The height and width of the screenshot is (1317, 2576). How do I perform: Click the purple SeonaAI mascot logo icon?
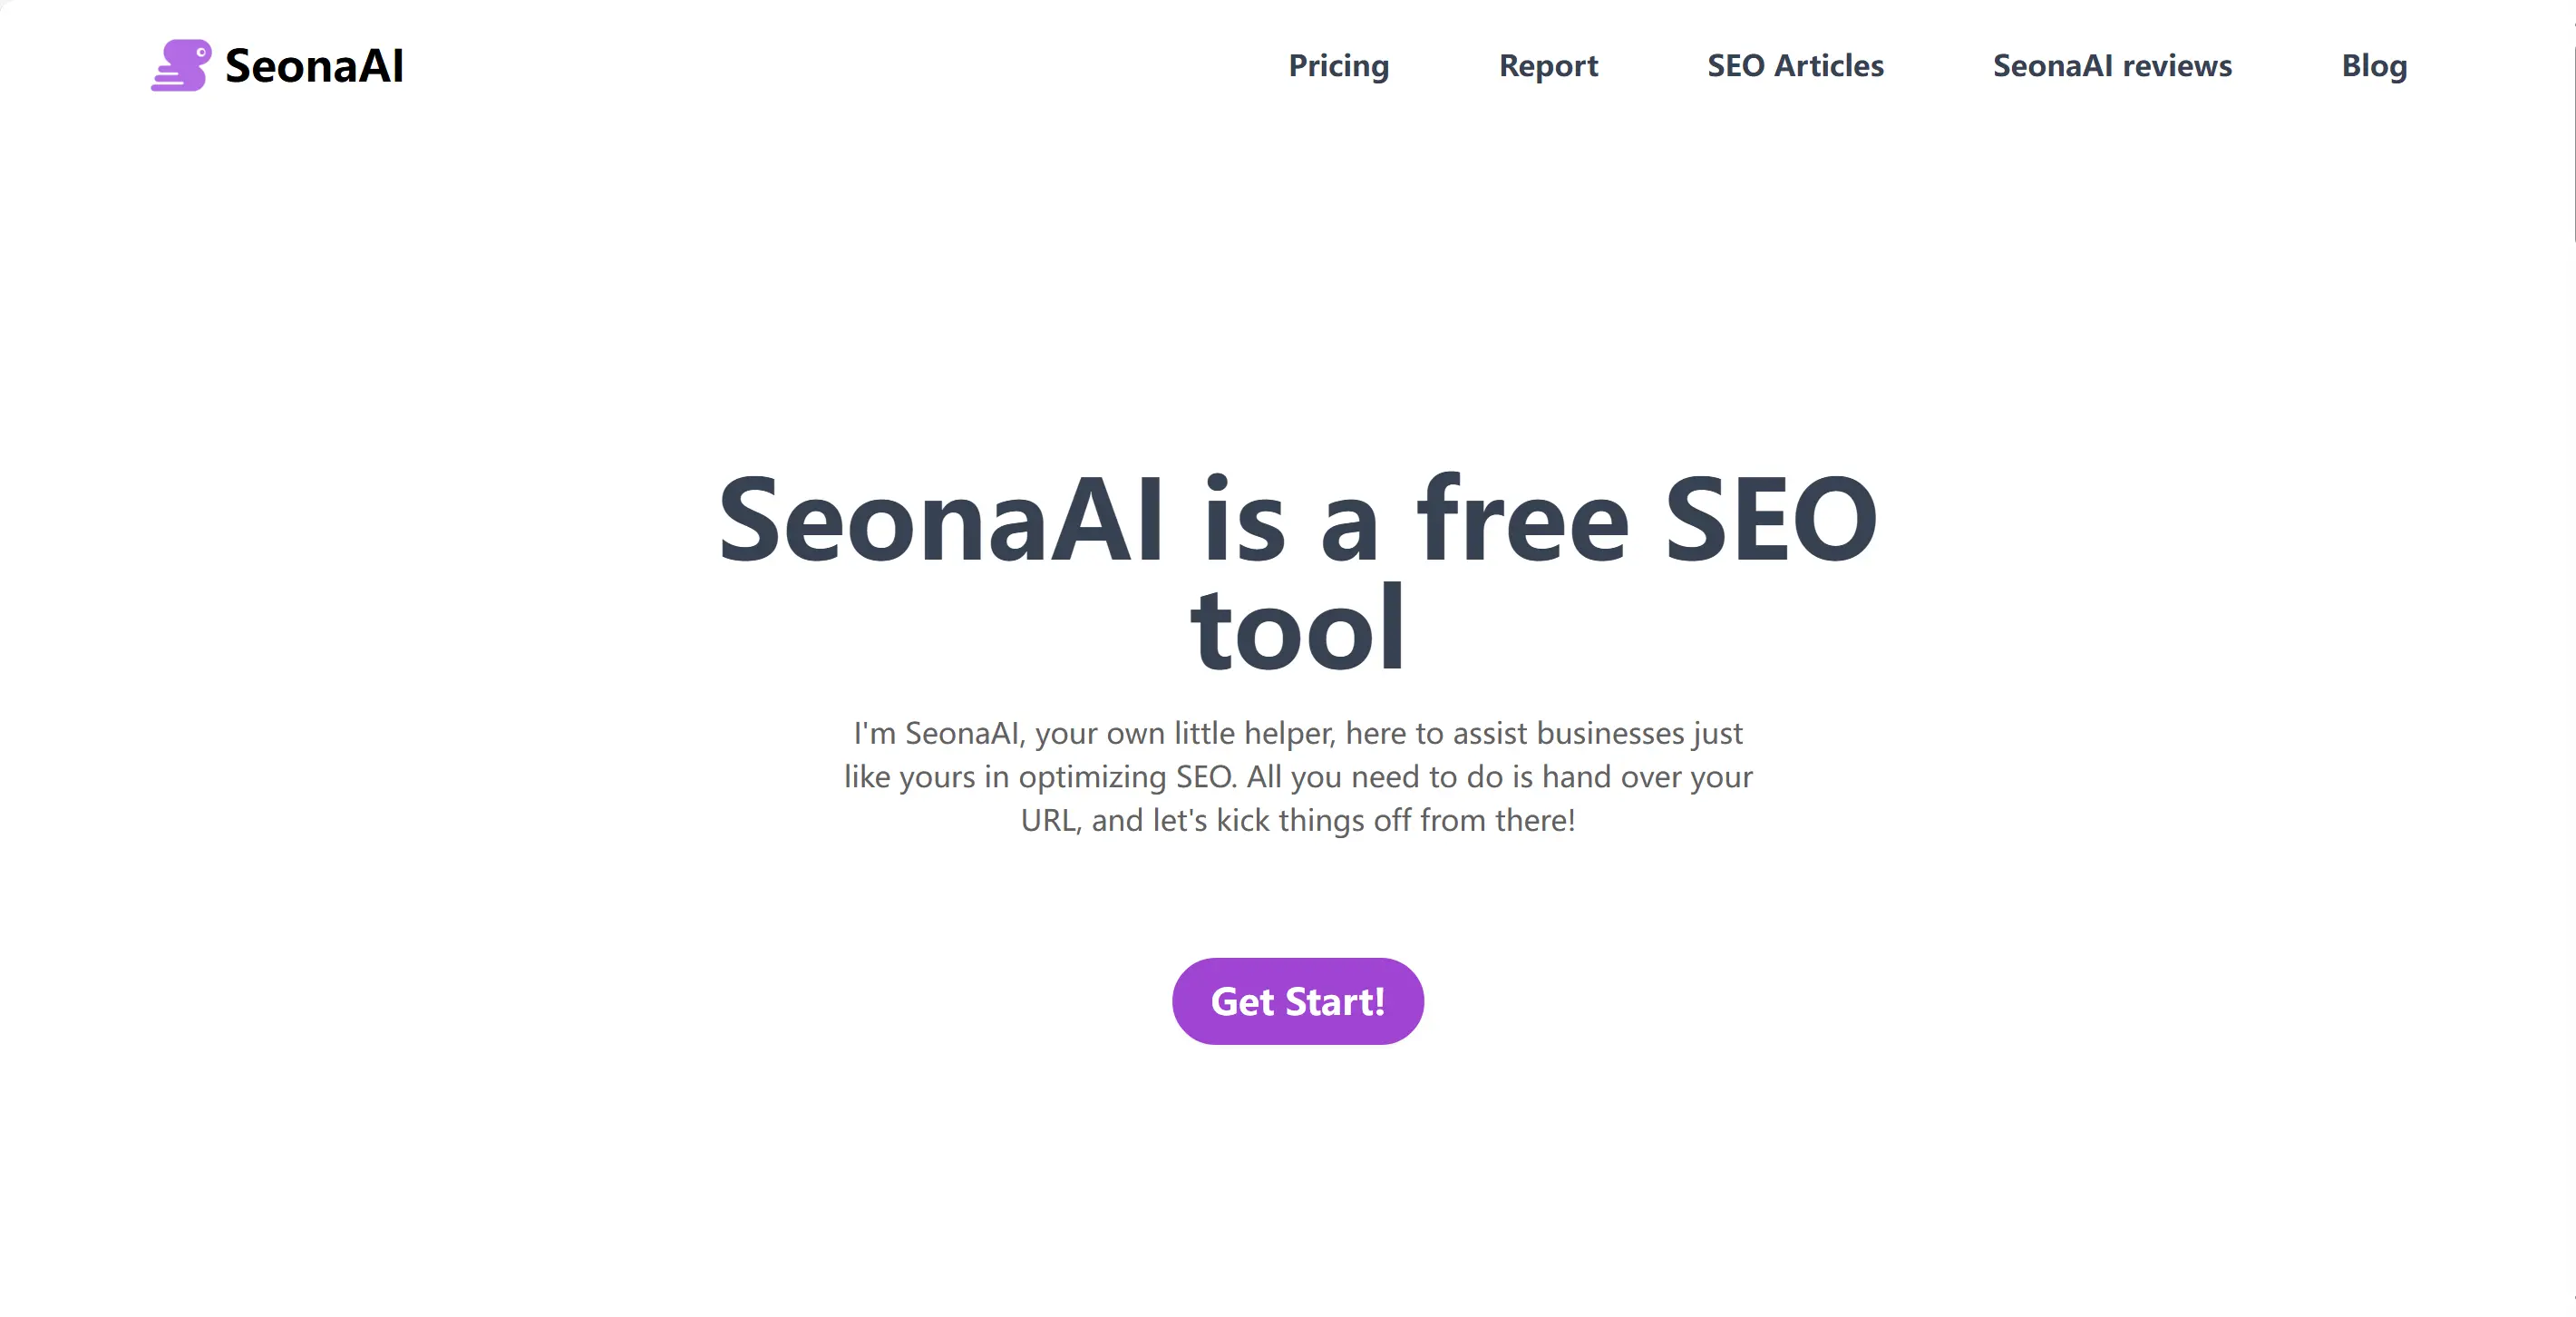click(x=181, y=65)
